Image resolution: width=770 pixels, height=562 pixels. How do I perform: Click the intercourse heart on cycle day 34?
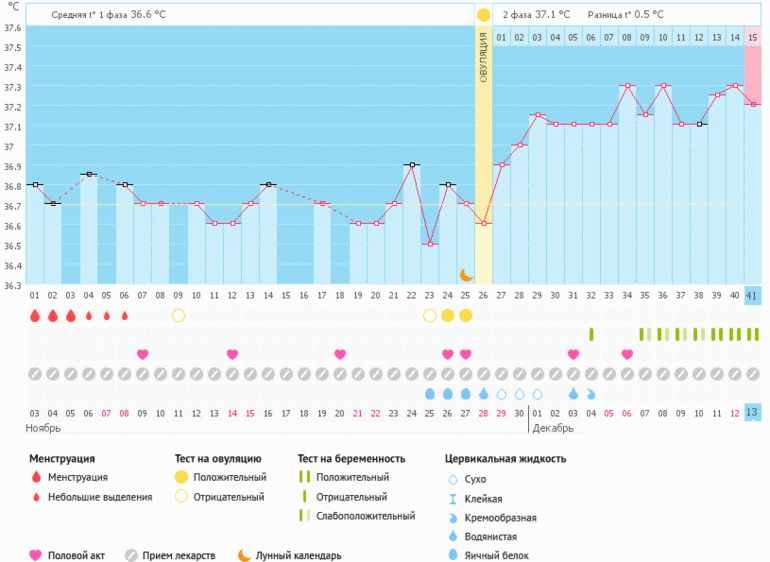click(627, 354)
